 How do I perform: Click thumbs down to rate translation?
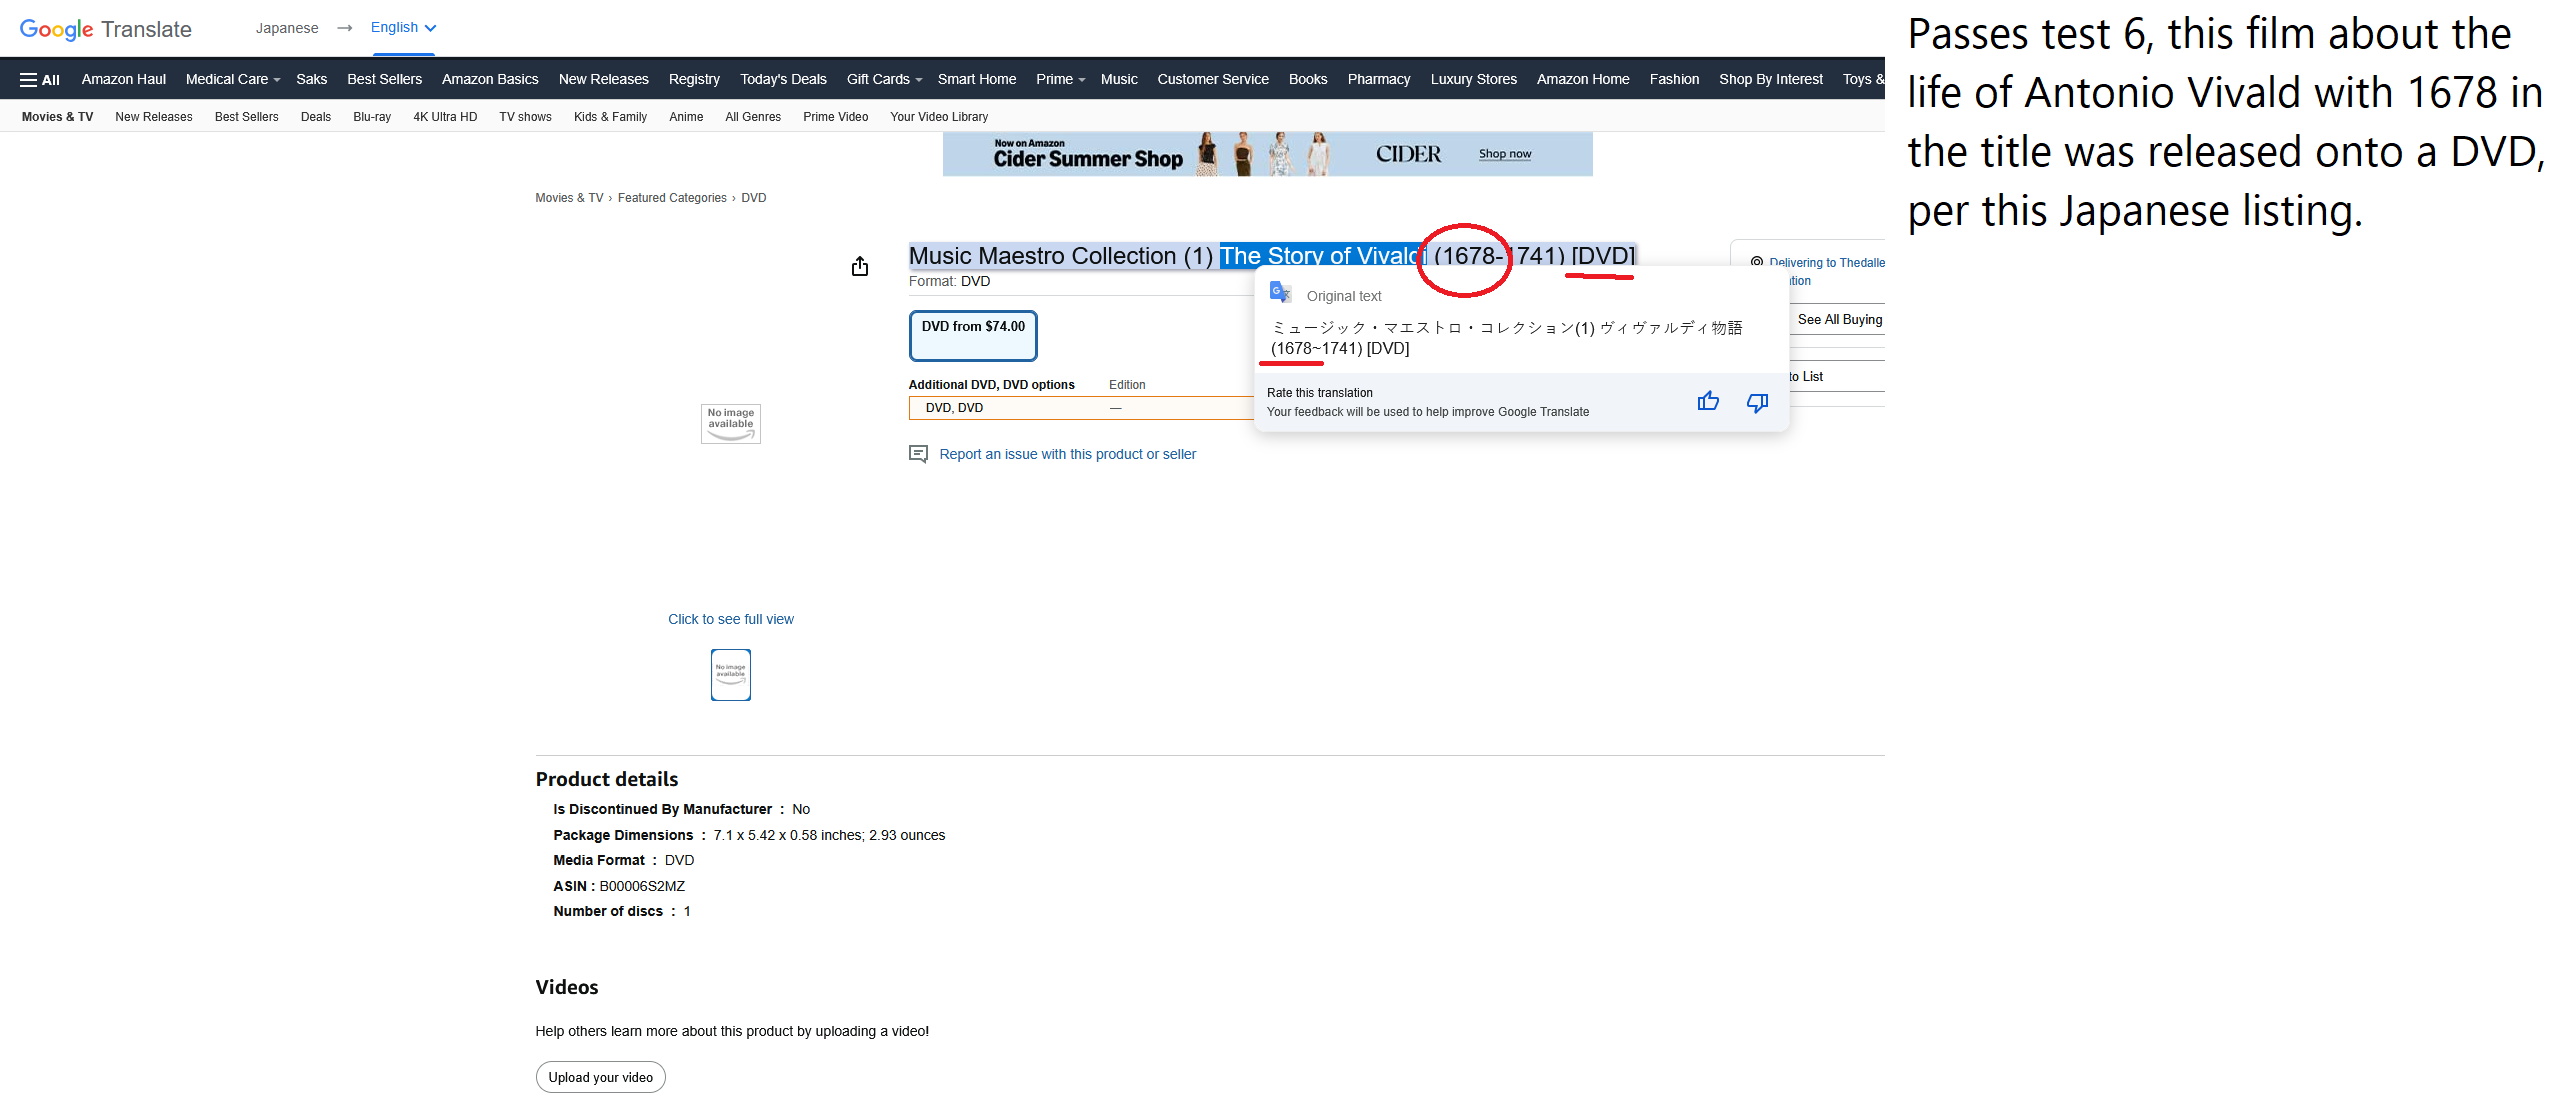(1757, 402)
